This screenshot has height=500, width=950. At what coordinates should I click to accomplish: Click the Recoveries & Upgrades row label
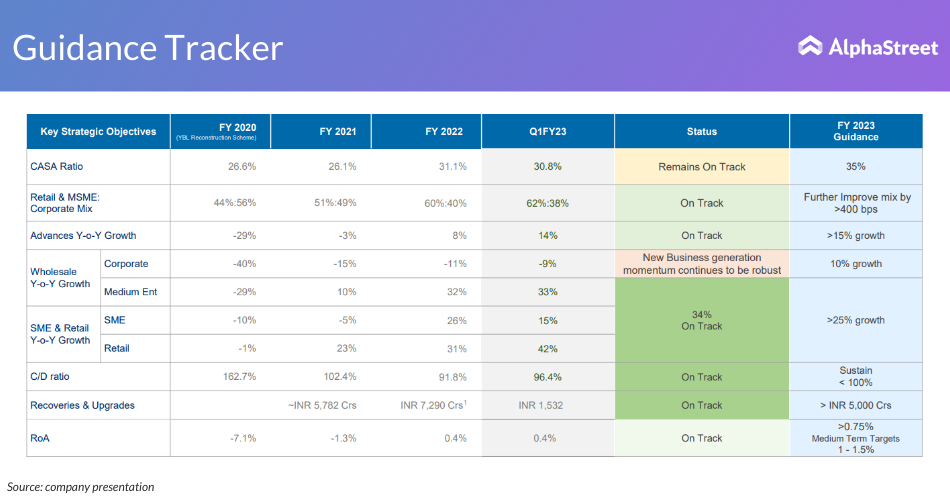tap(82, 405)
